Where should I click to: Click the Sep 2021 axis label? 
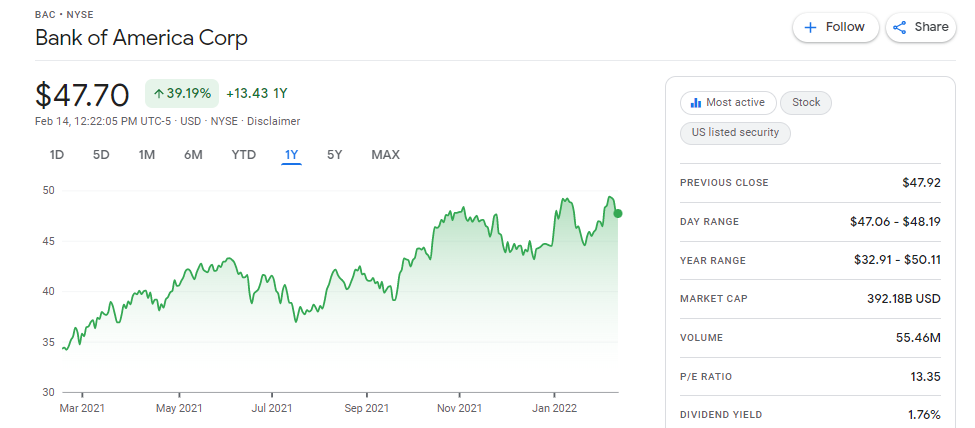366,409
